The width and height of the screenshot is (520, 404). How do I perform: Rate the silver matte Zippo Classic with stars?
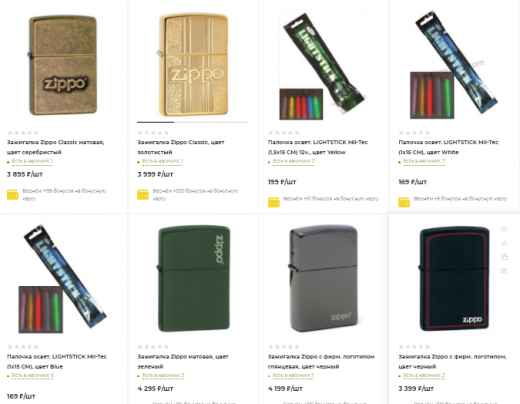pos(23,133)
